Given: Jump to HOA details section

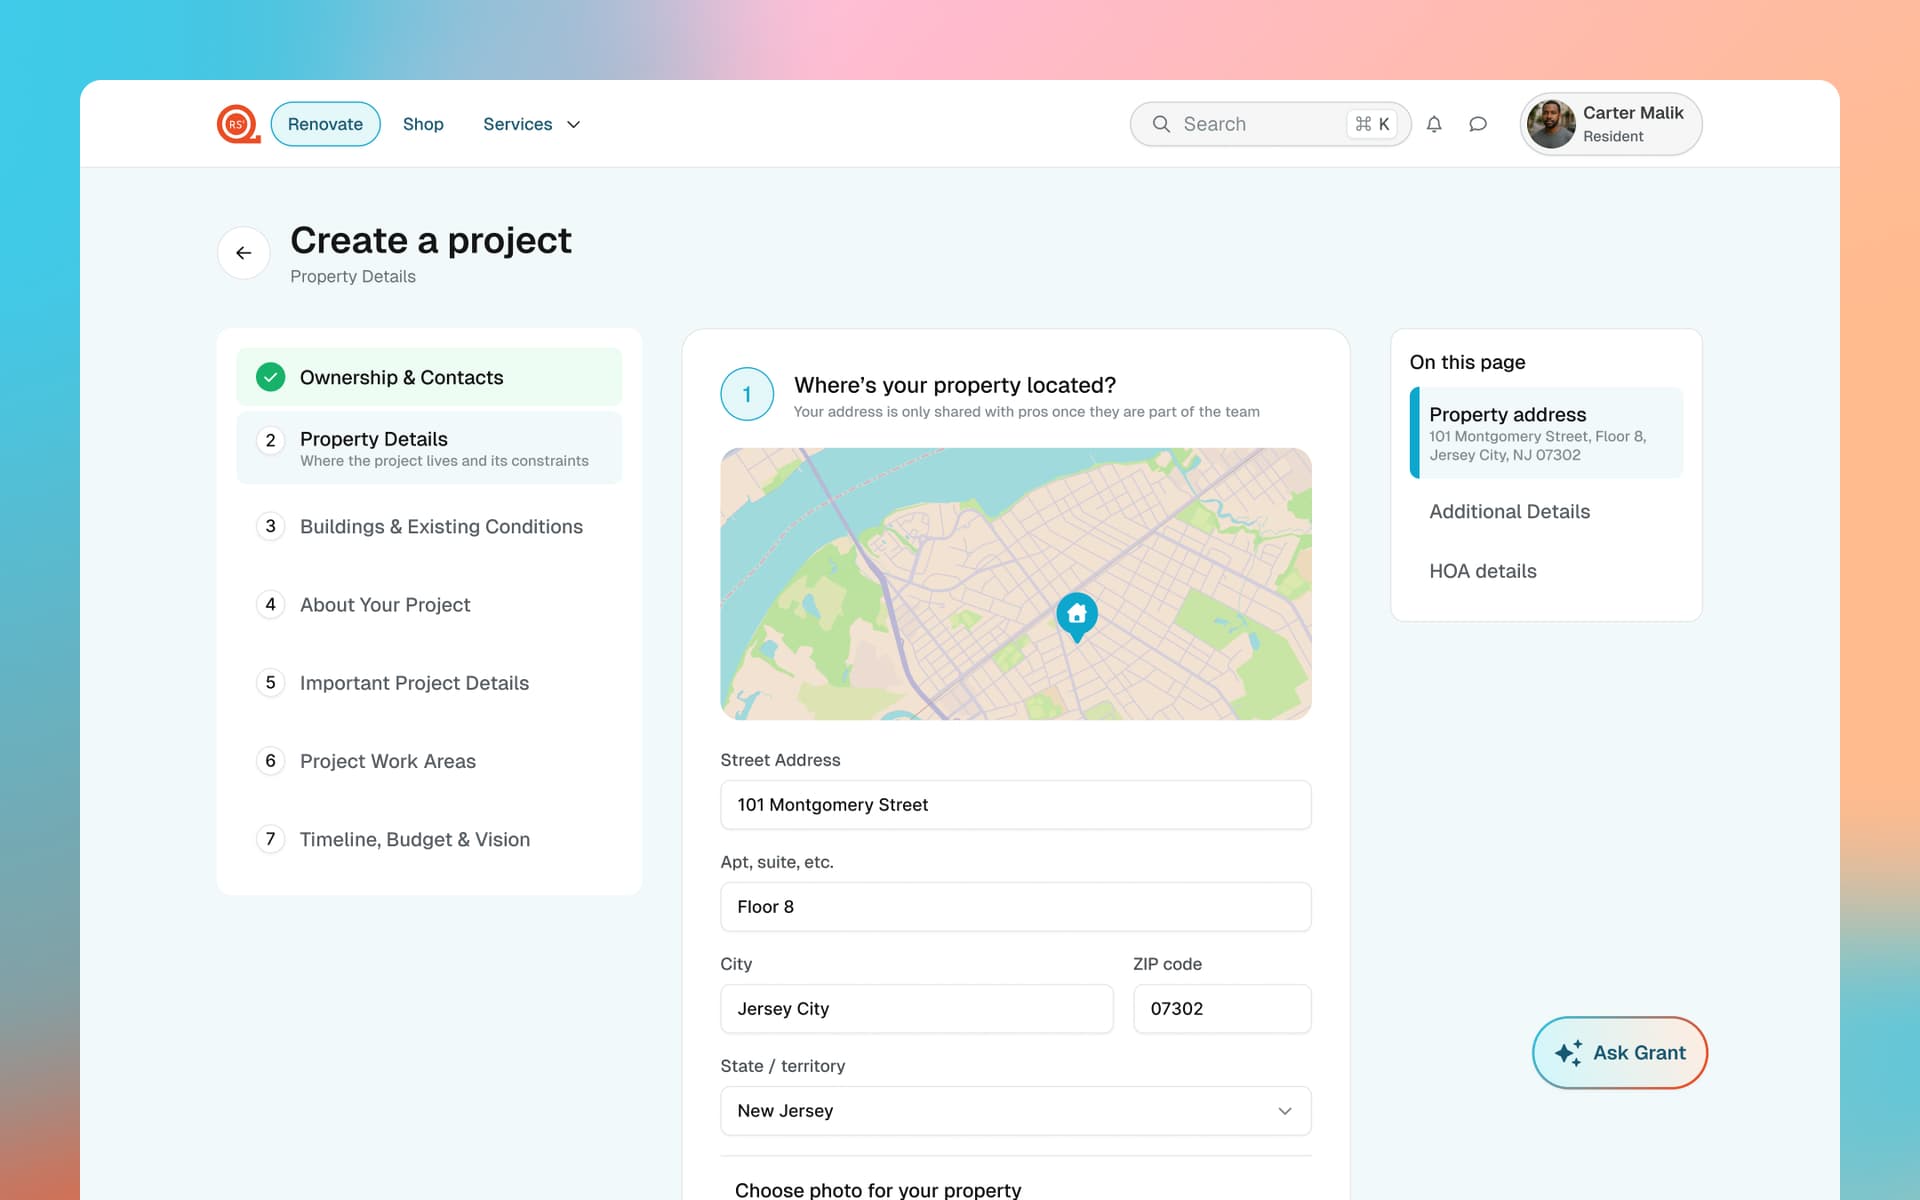Looking at the screenshot, I should point(1482,571).
